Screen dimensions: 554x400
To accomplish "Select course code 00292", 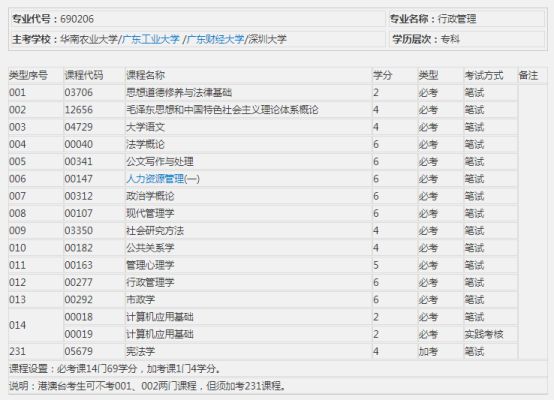I will pyautogui.click(x=78, y=300).
